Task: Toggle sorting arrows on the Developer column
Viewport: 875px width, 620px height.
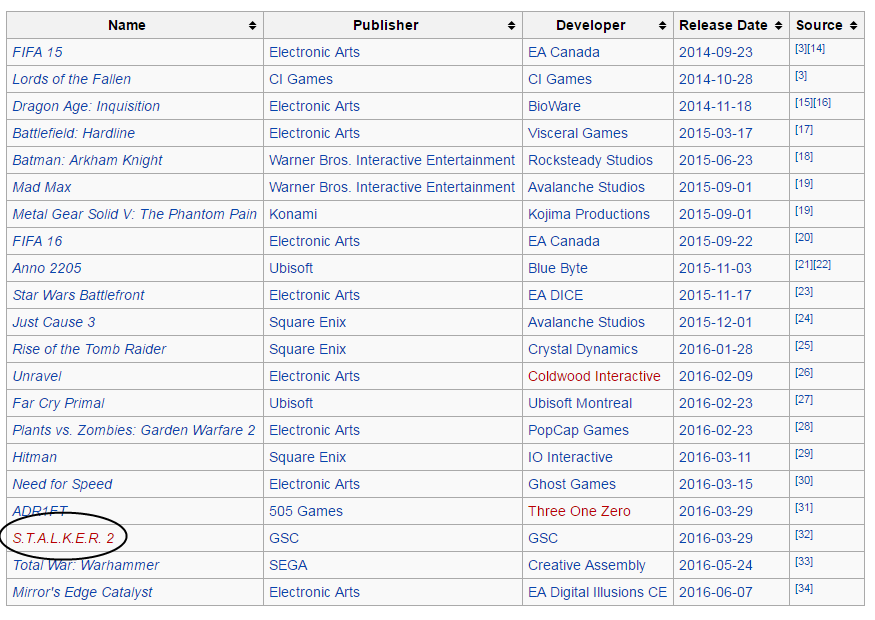Action: [662, 26]
